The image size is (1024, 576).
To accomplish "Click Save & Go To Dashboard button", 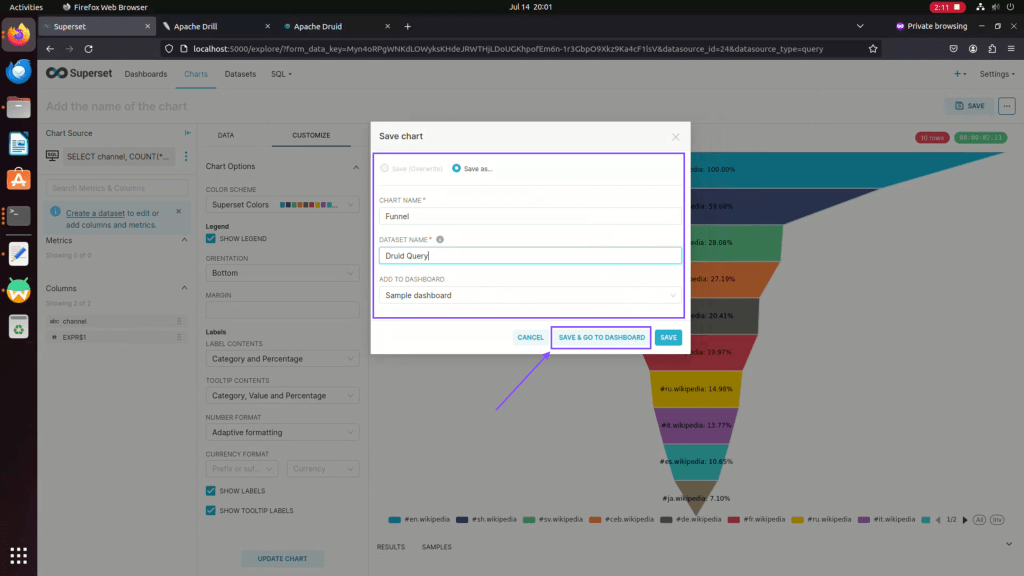I will [x=601, y=338].
